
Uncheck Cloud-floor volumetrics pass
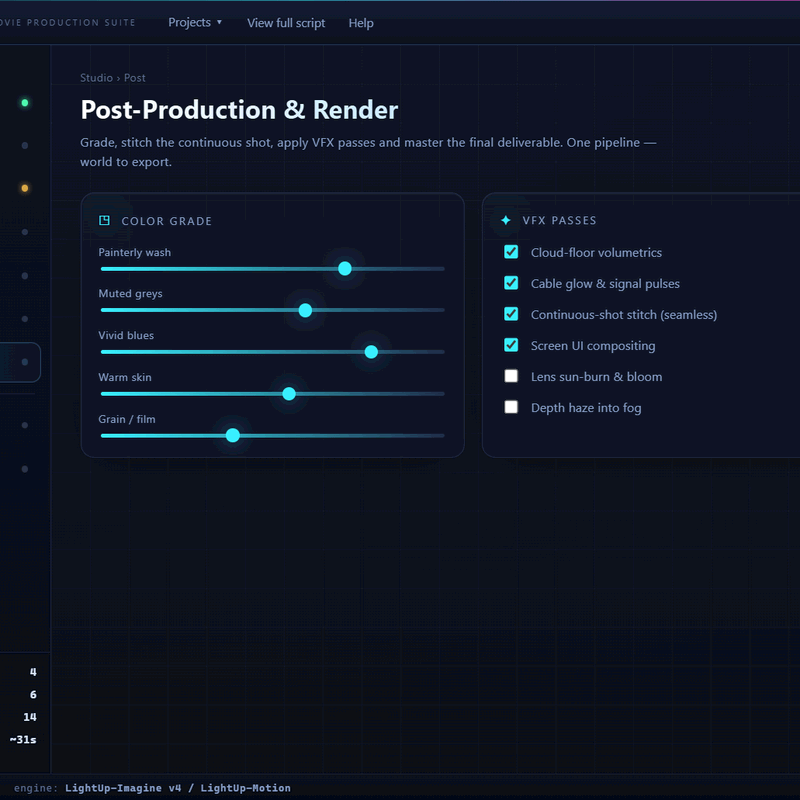pyautogui.click(x=511, y=252)
